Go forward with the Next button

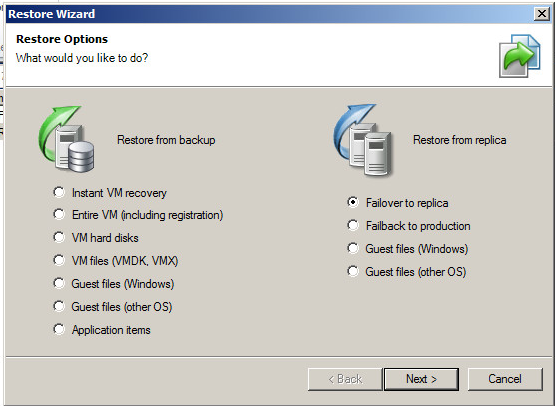(421, 379)
